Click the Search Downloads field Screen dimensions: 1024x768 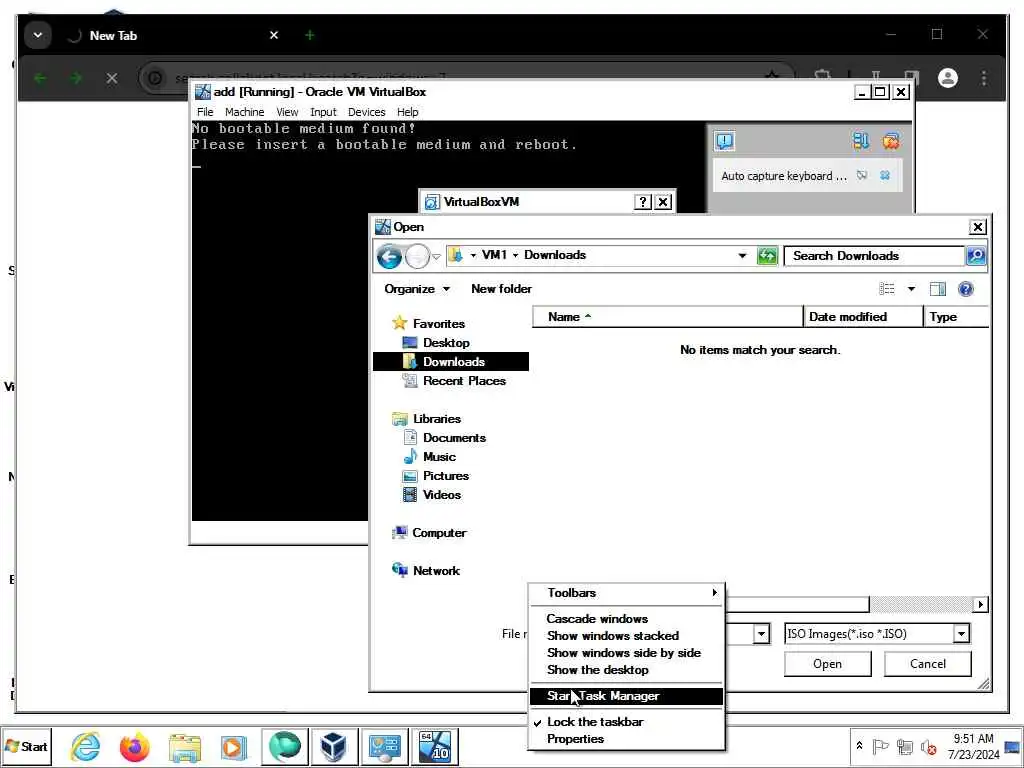(x=874, y=255)
